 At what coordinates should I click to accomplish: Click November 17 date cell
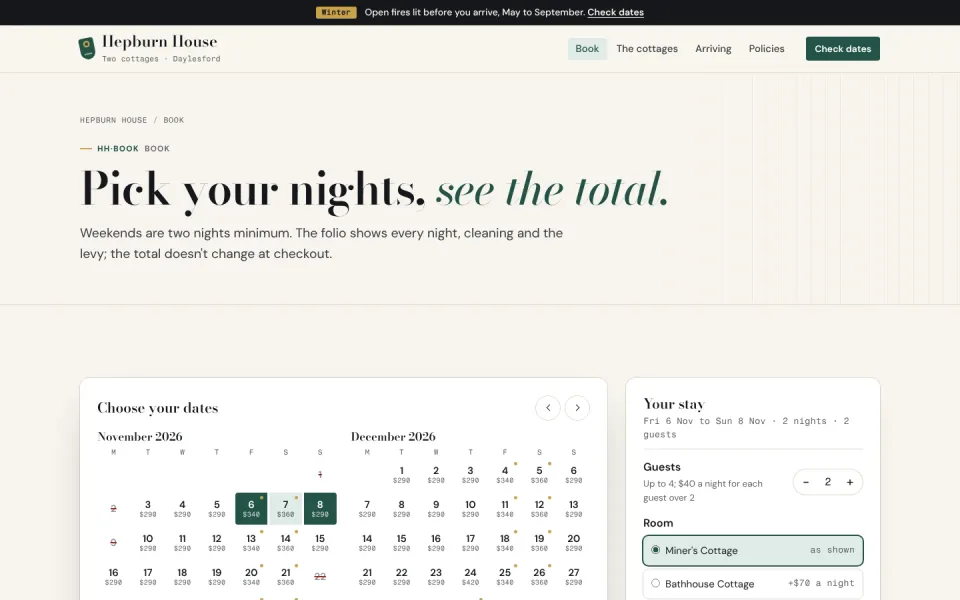pyautogui.click(x=148, y=577)
